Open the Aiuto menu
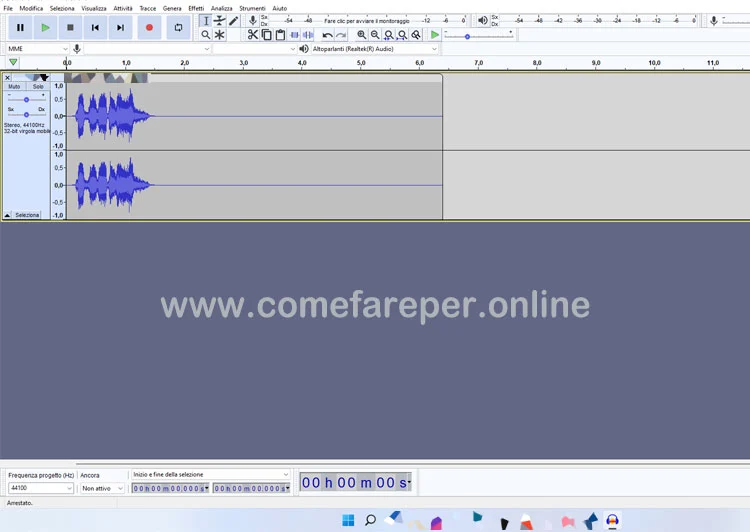Viewport: 750px width, 532px height. pos(280,8)
